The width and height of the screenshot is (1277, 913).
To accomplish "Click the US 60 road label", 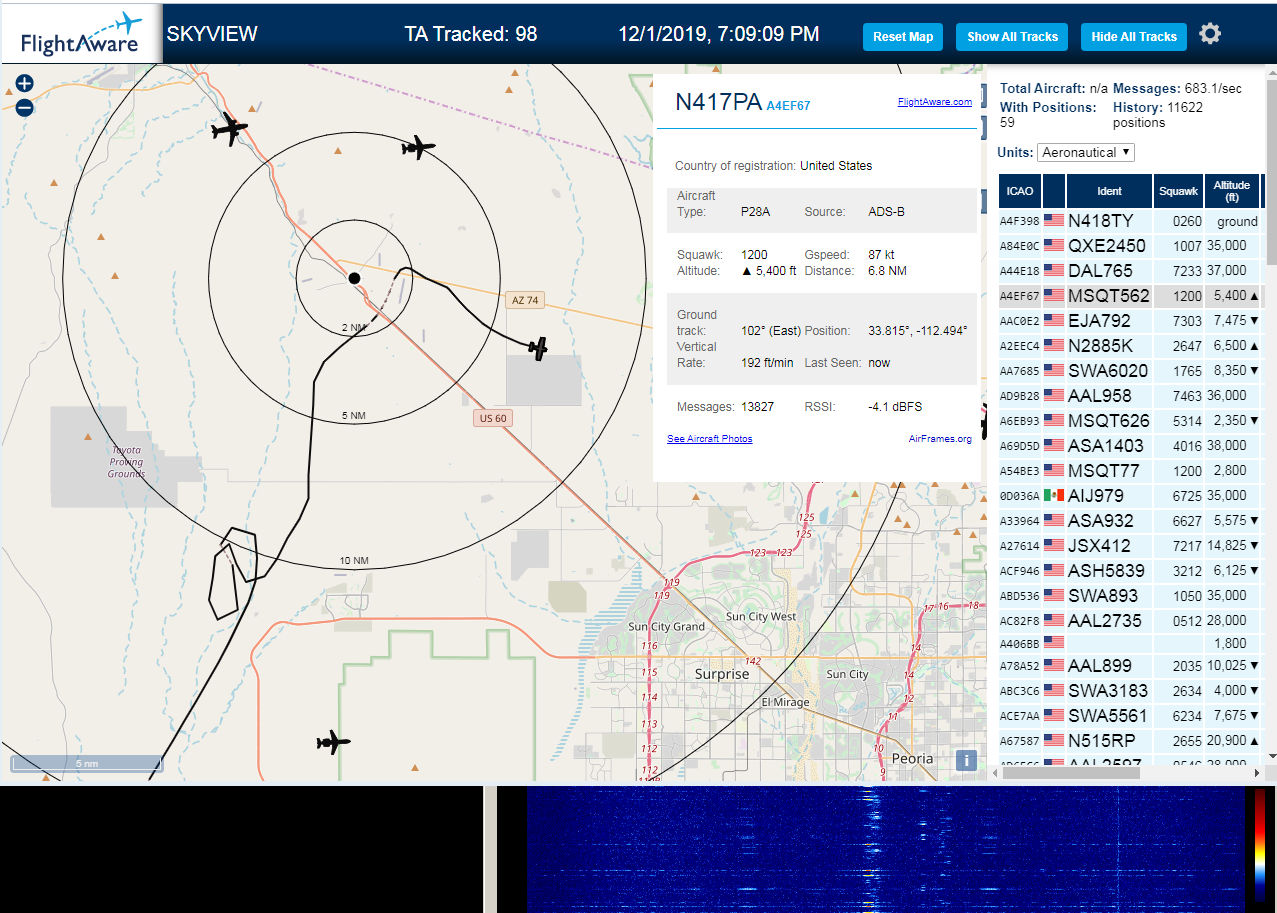I will pos(493,418).
